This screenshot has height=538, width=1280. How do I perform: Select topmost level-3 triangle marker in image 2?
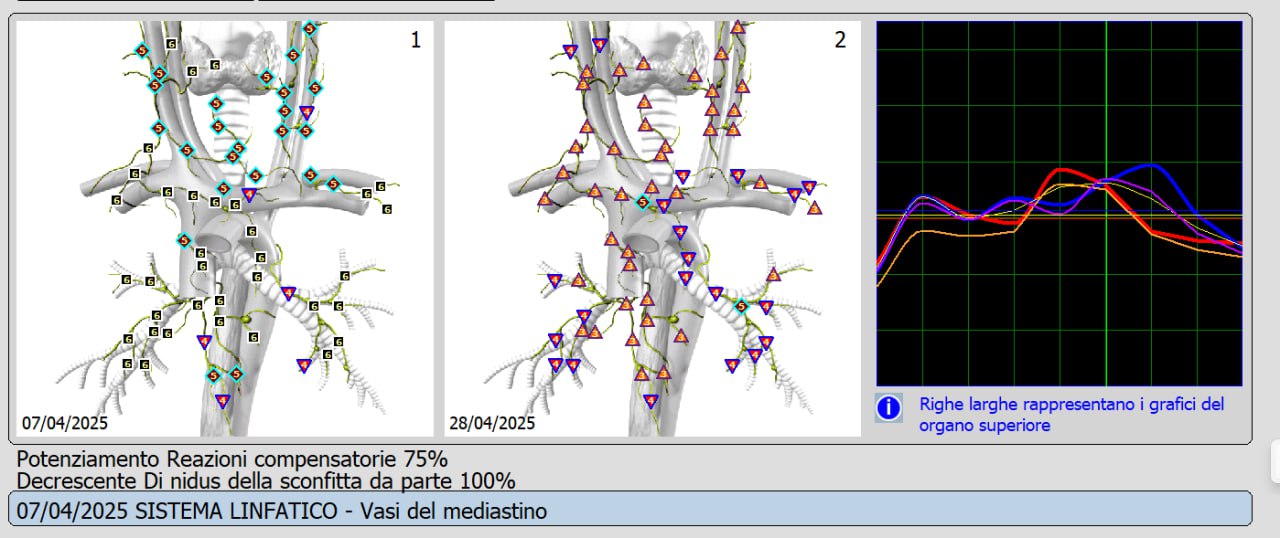(738, 27)
